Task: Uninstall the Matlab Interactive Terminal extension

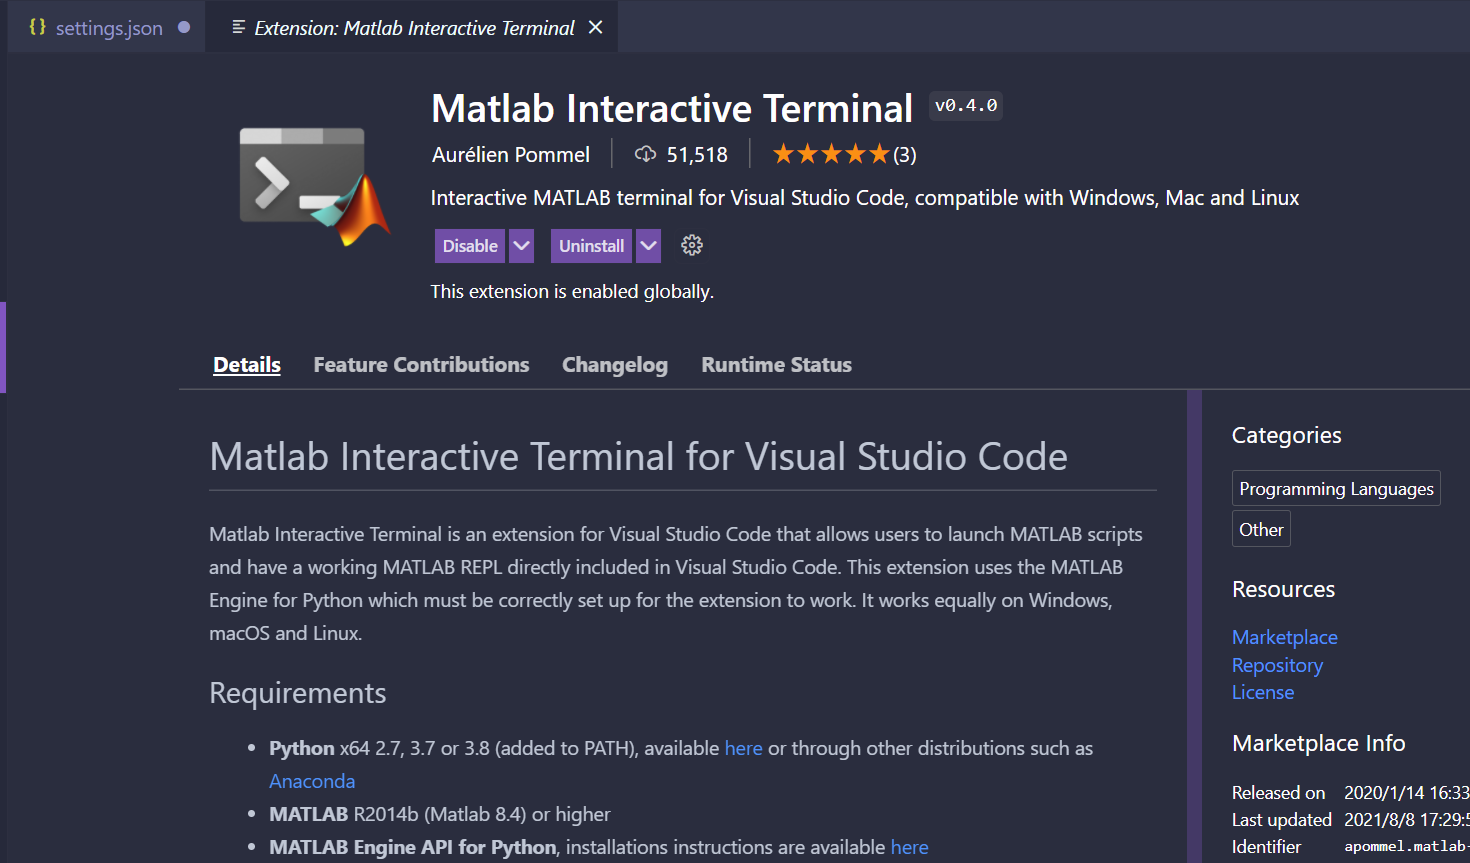Action: (591, 246)
